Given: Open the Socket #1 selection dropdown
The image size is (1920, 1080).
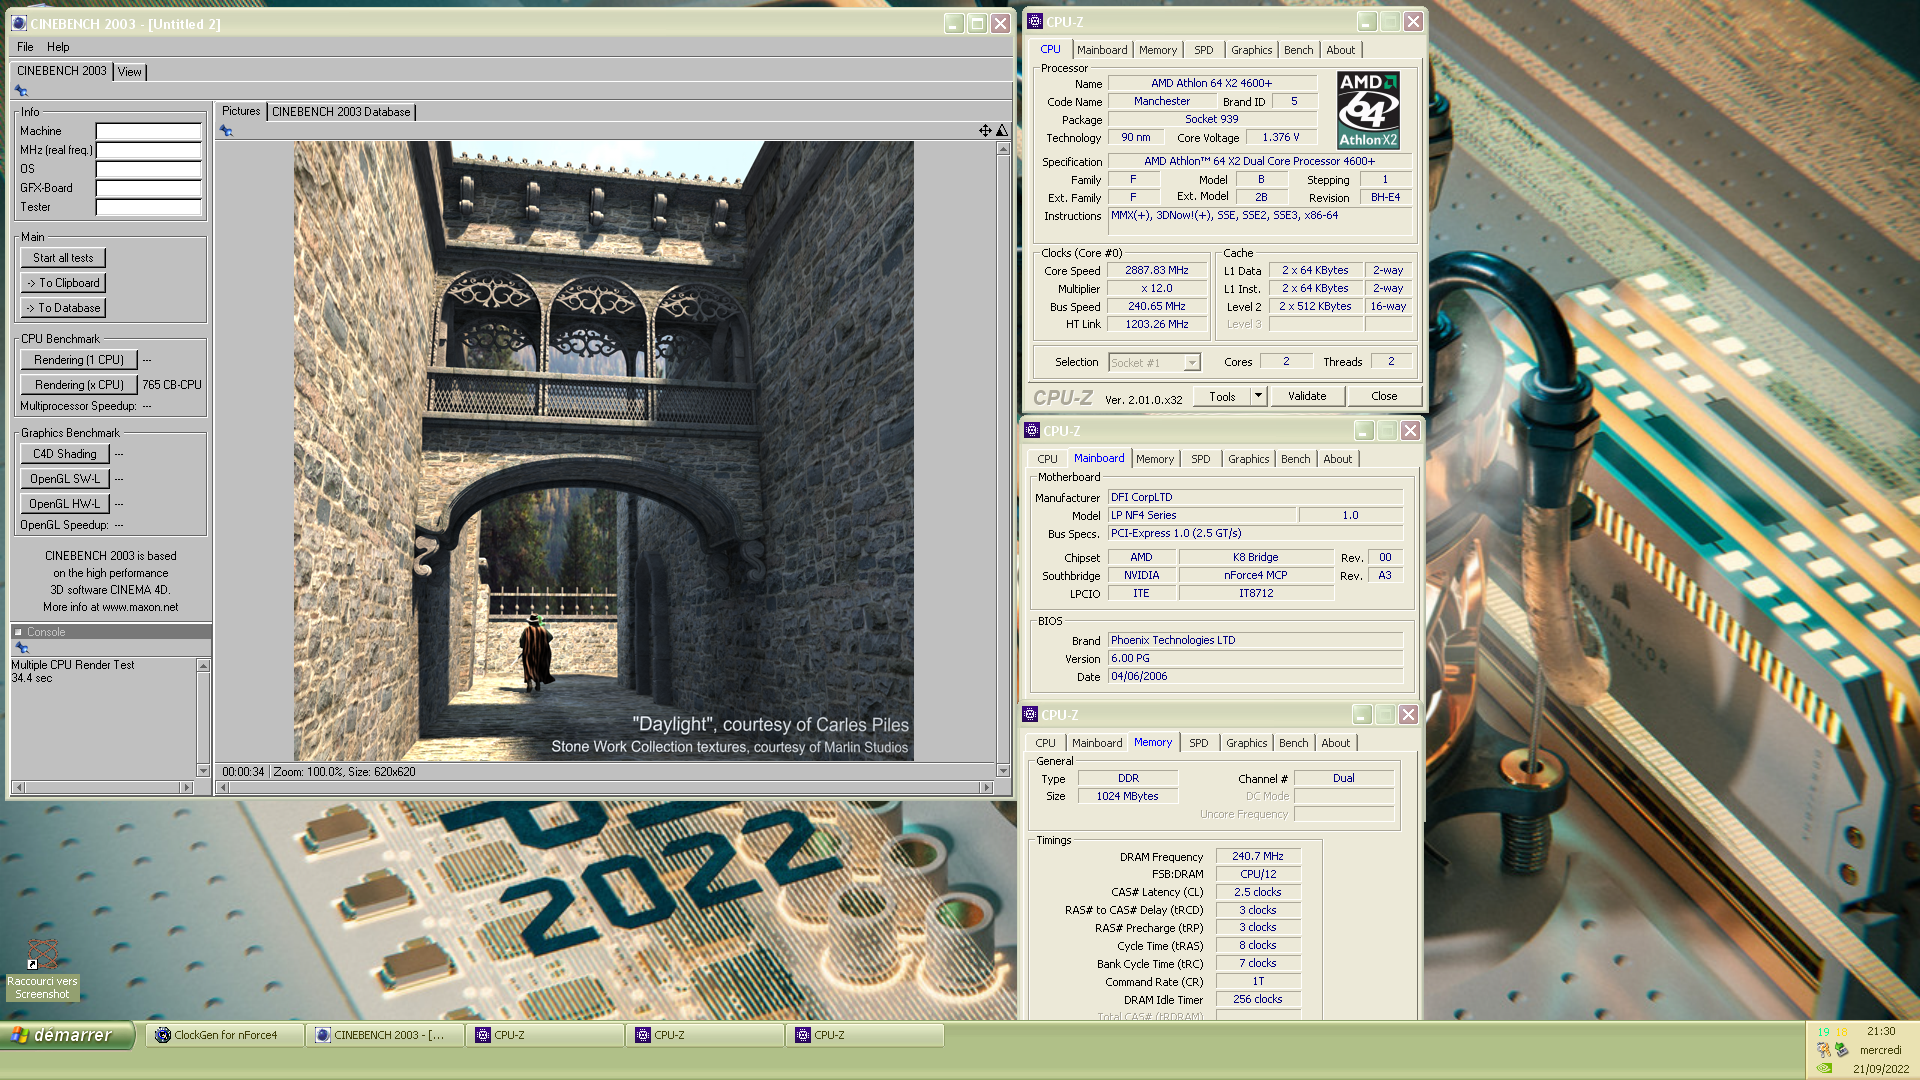Looking at the screenshot, I should pos(1191,363).
